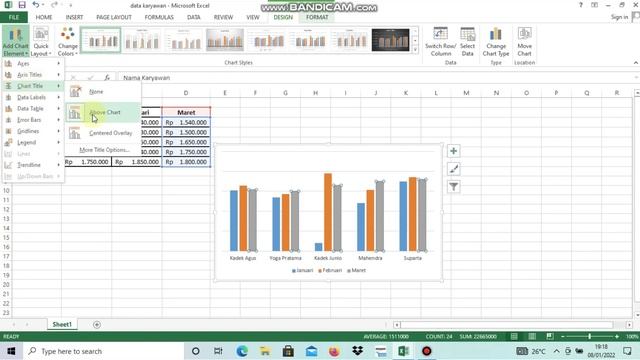Switch to the REVIEW tab
Screen dimensions: 640x360
[223, 17]
